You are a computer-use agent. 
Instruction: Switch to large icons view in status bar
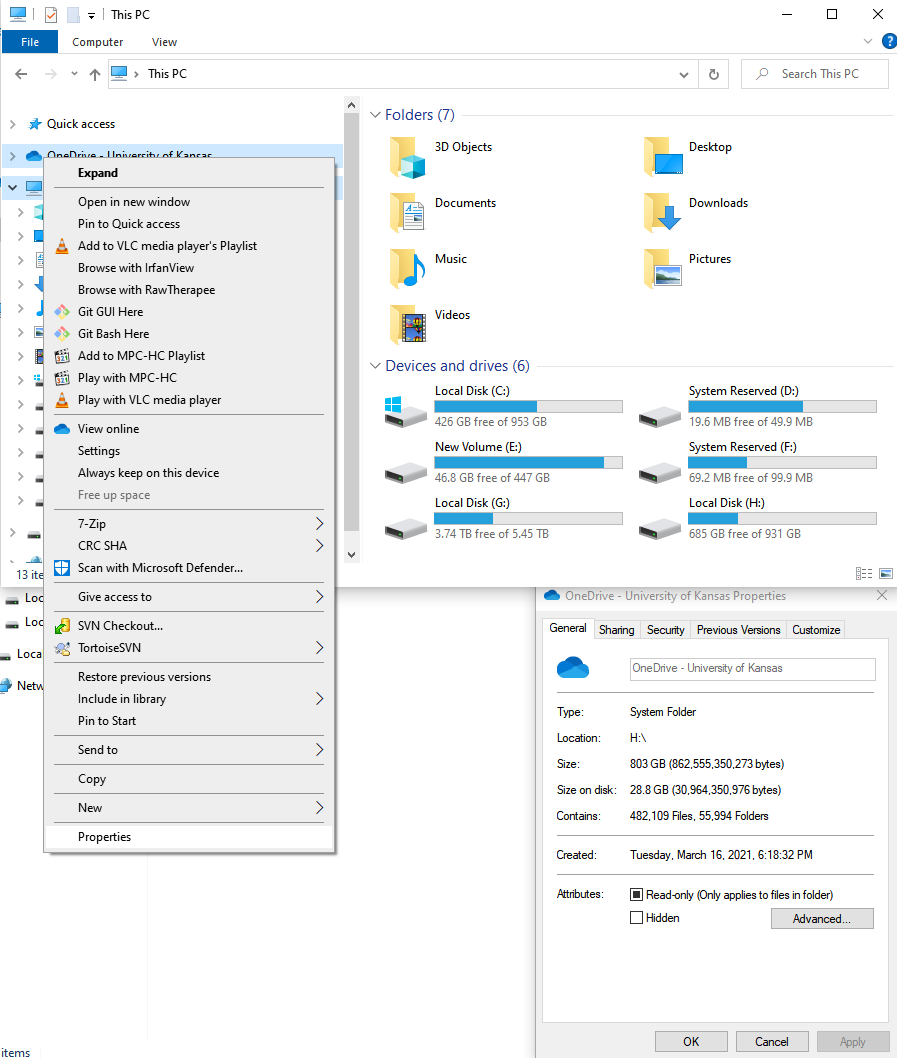(886, 574)
